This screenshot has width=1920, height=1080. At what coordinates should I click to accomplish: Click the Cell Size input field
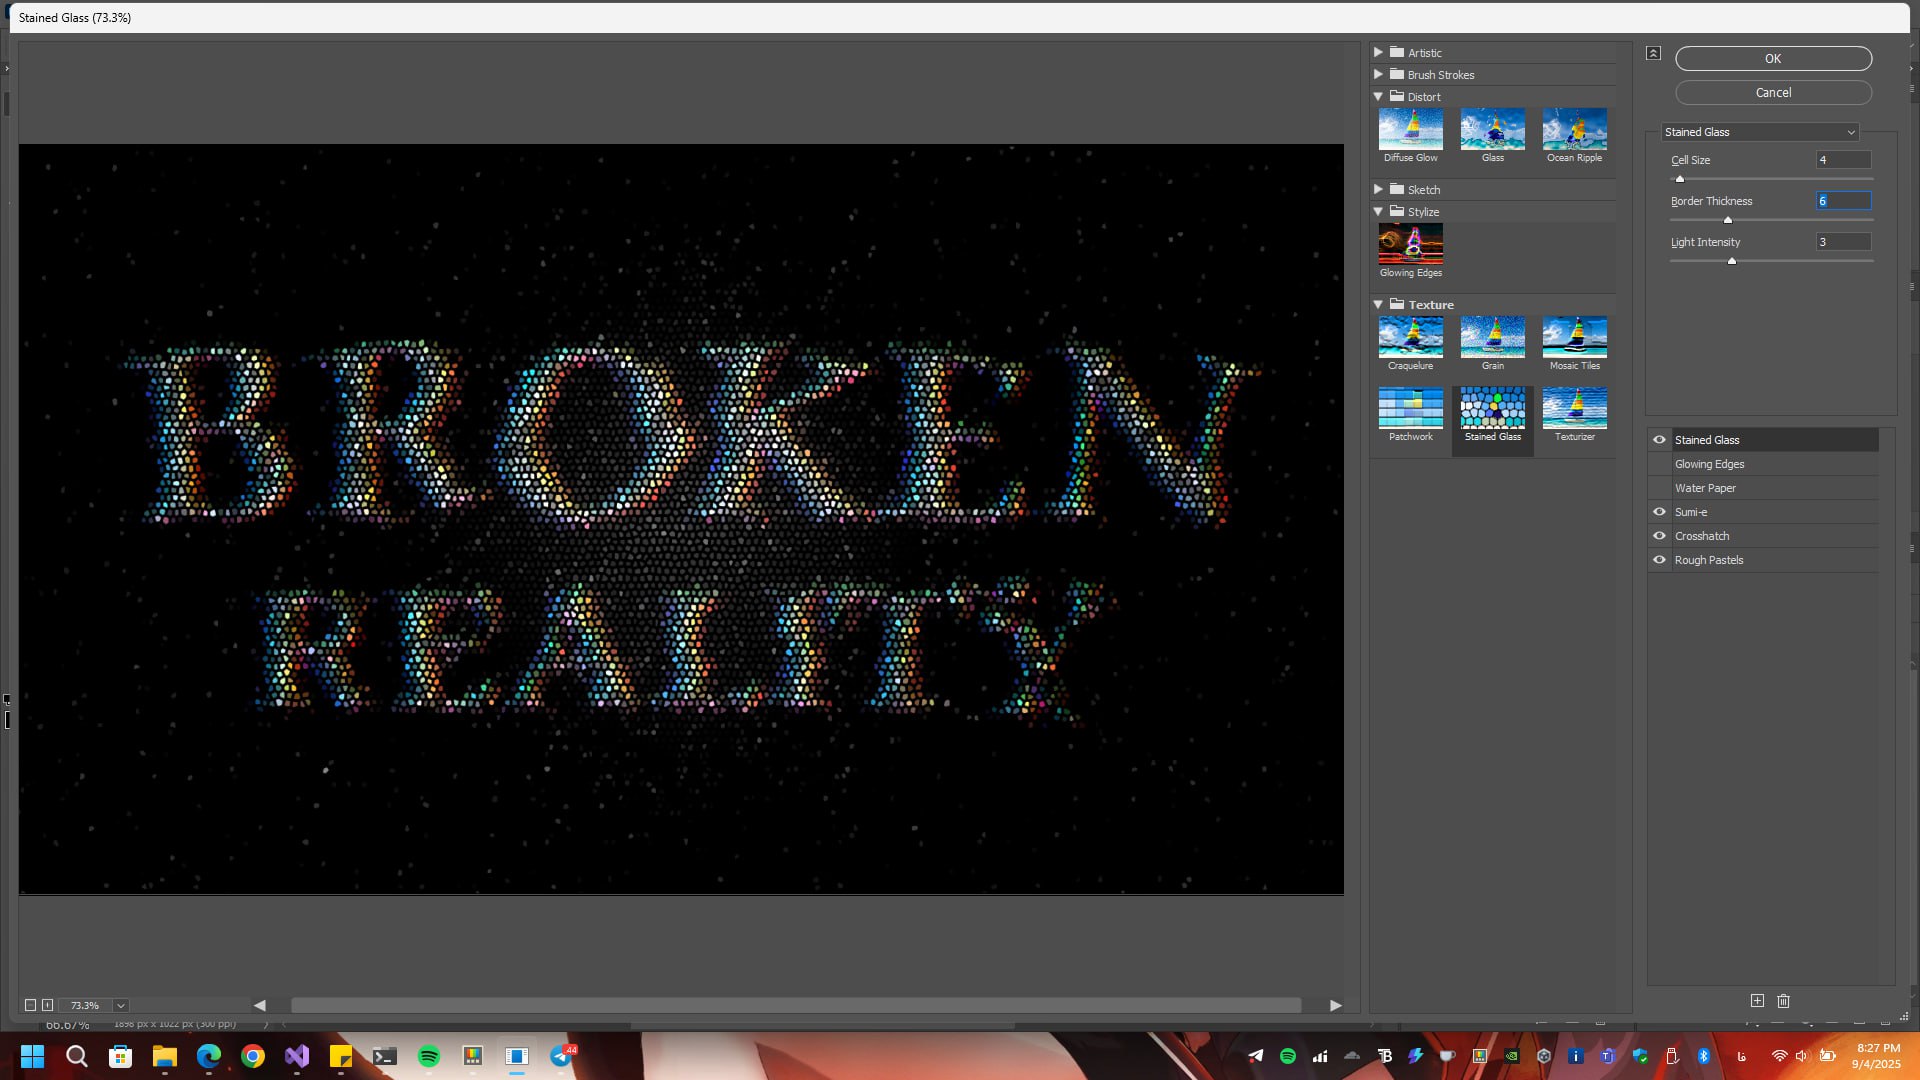(1842, 160)
